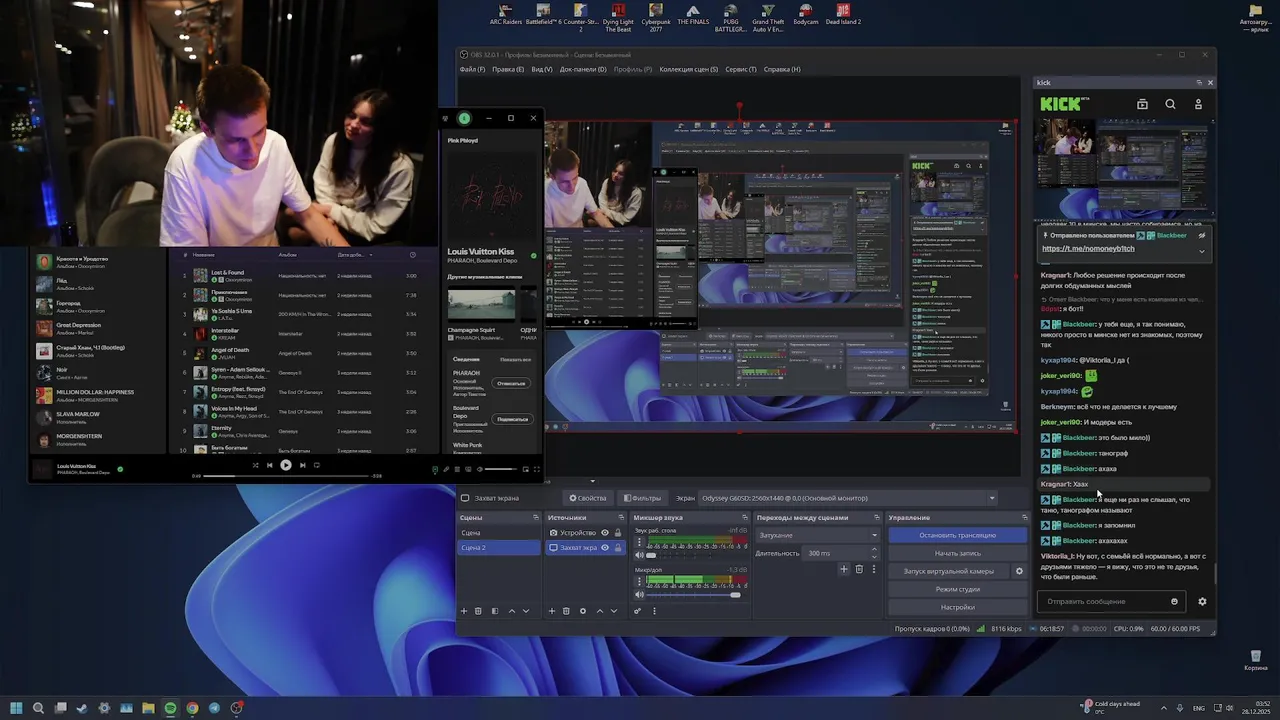
Task: Remove selected source with Sources trash icon
Action: [x=566, y=611]
